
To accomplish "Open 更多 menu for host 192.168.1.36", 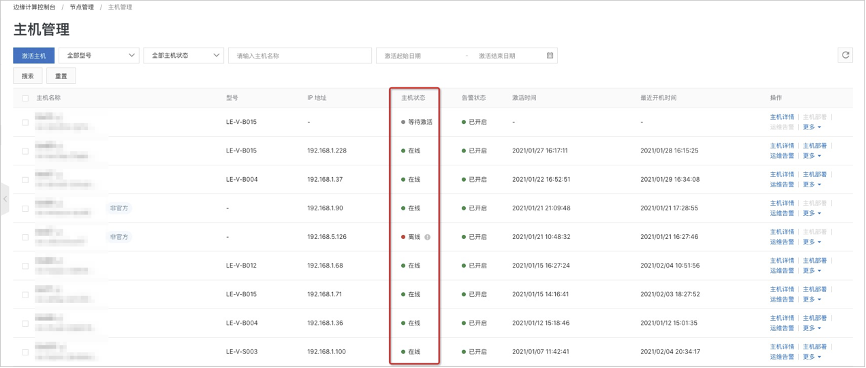I will point(812,328).
